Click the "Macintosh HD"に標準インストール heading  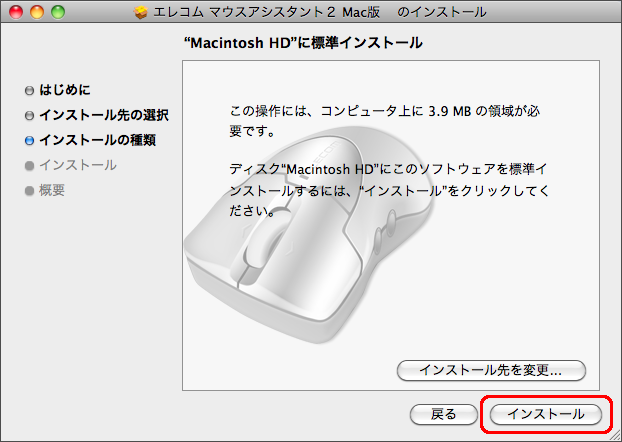(303, 43)
